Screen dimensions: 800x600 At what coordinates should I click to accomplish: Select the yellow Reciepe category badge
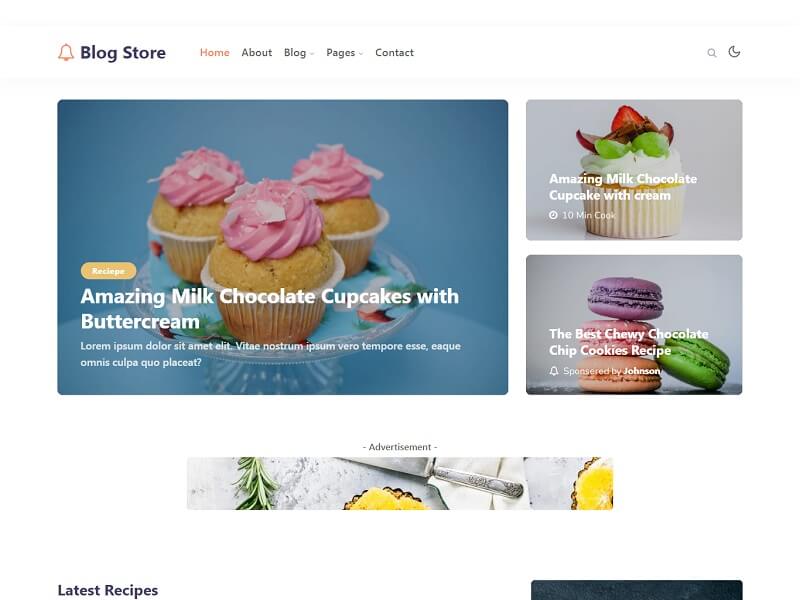pos(108,271)
